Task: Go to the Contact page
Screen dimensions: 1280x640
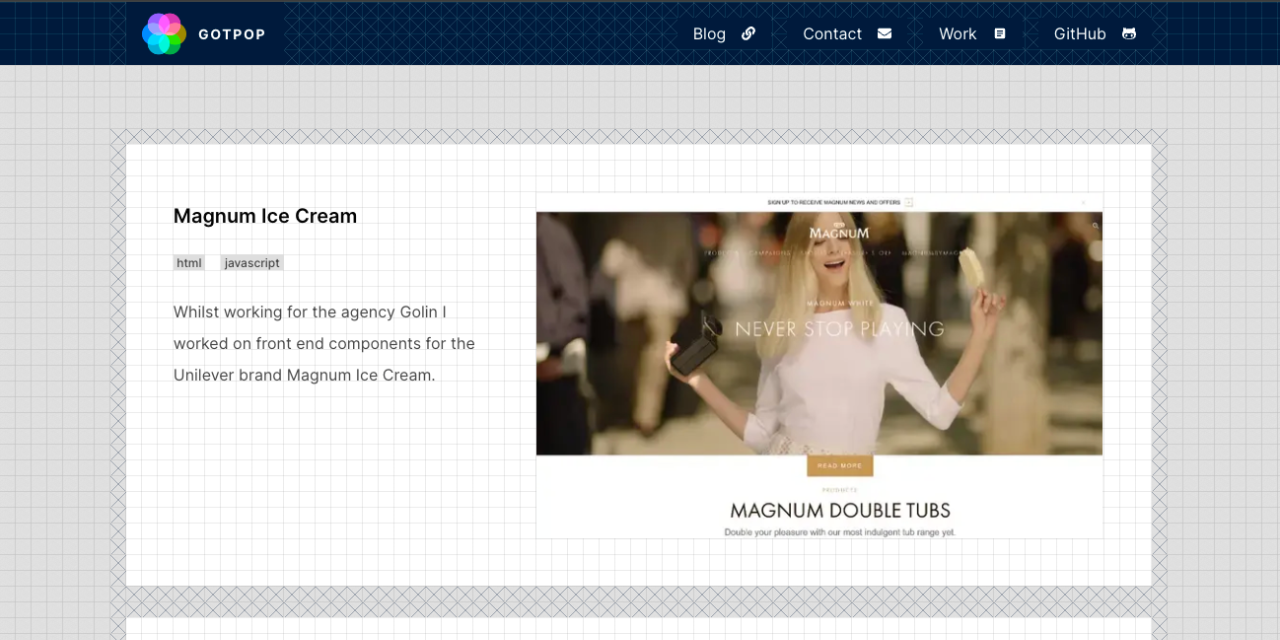Action: (831, 34)
